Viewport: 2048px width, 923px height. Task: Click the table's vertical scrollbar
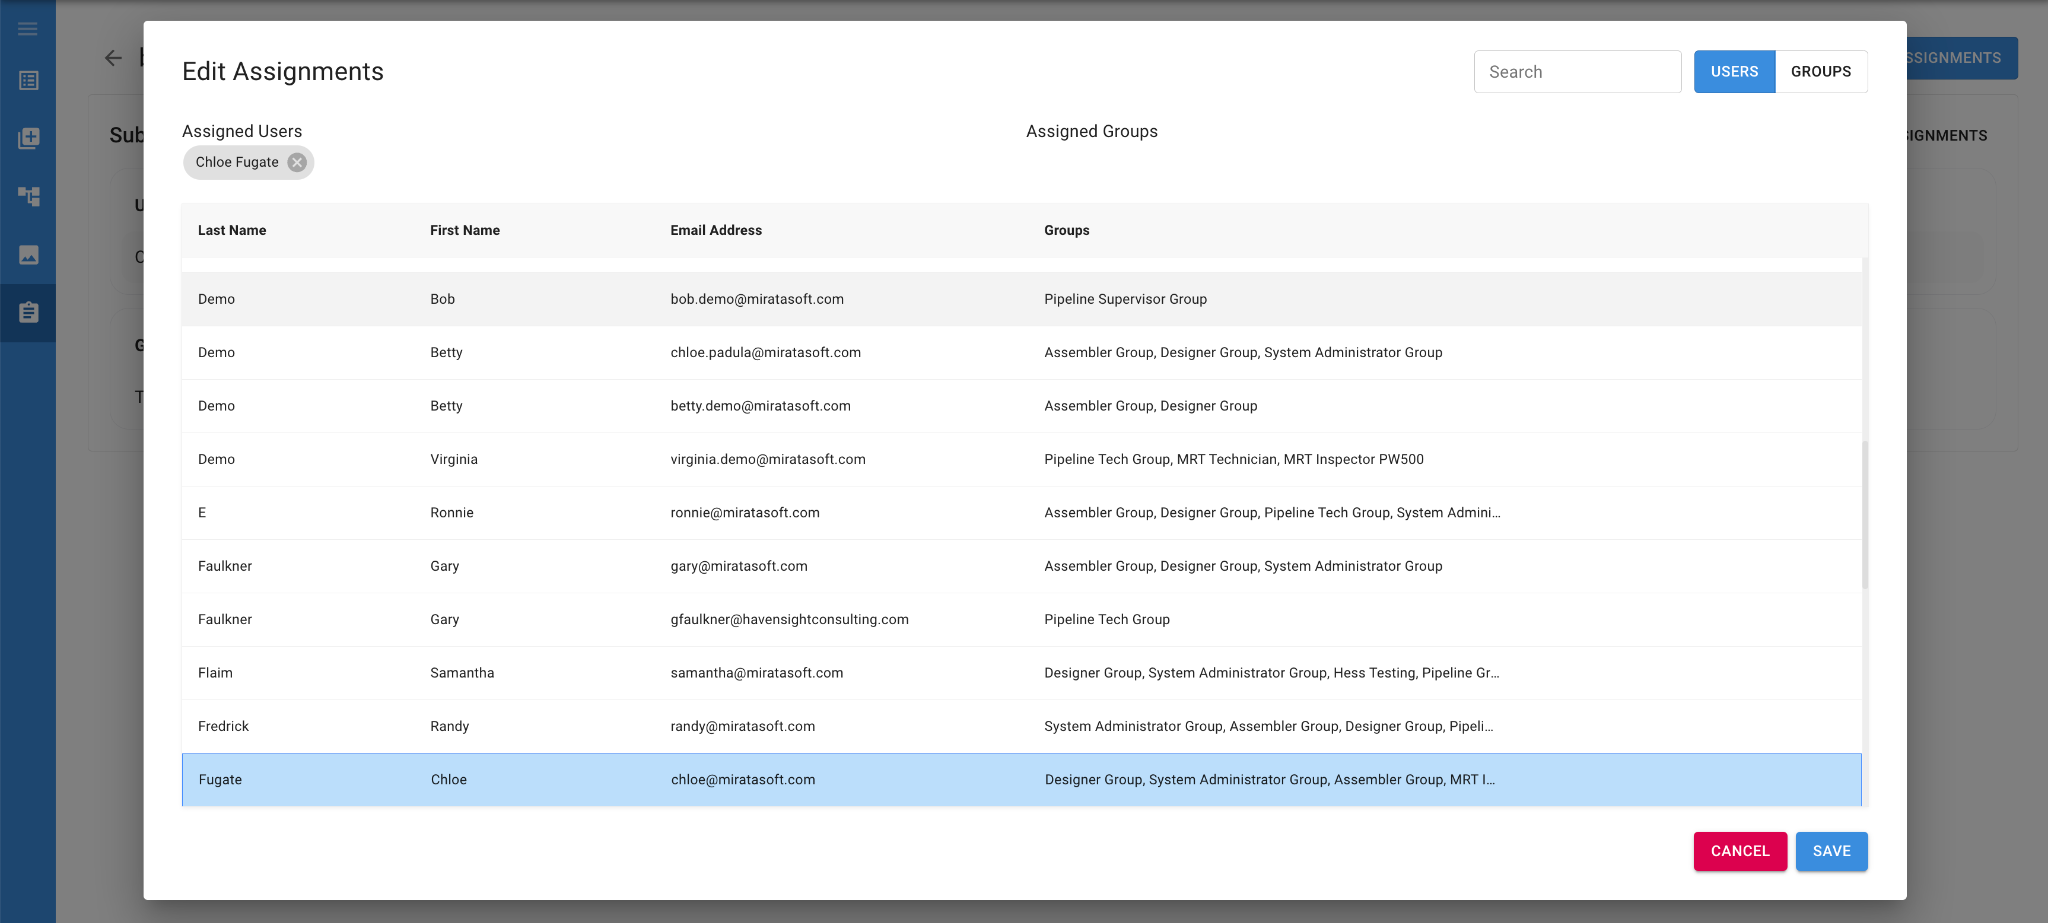[1865, 515]
